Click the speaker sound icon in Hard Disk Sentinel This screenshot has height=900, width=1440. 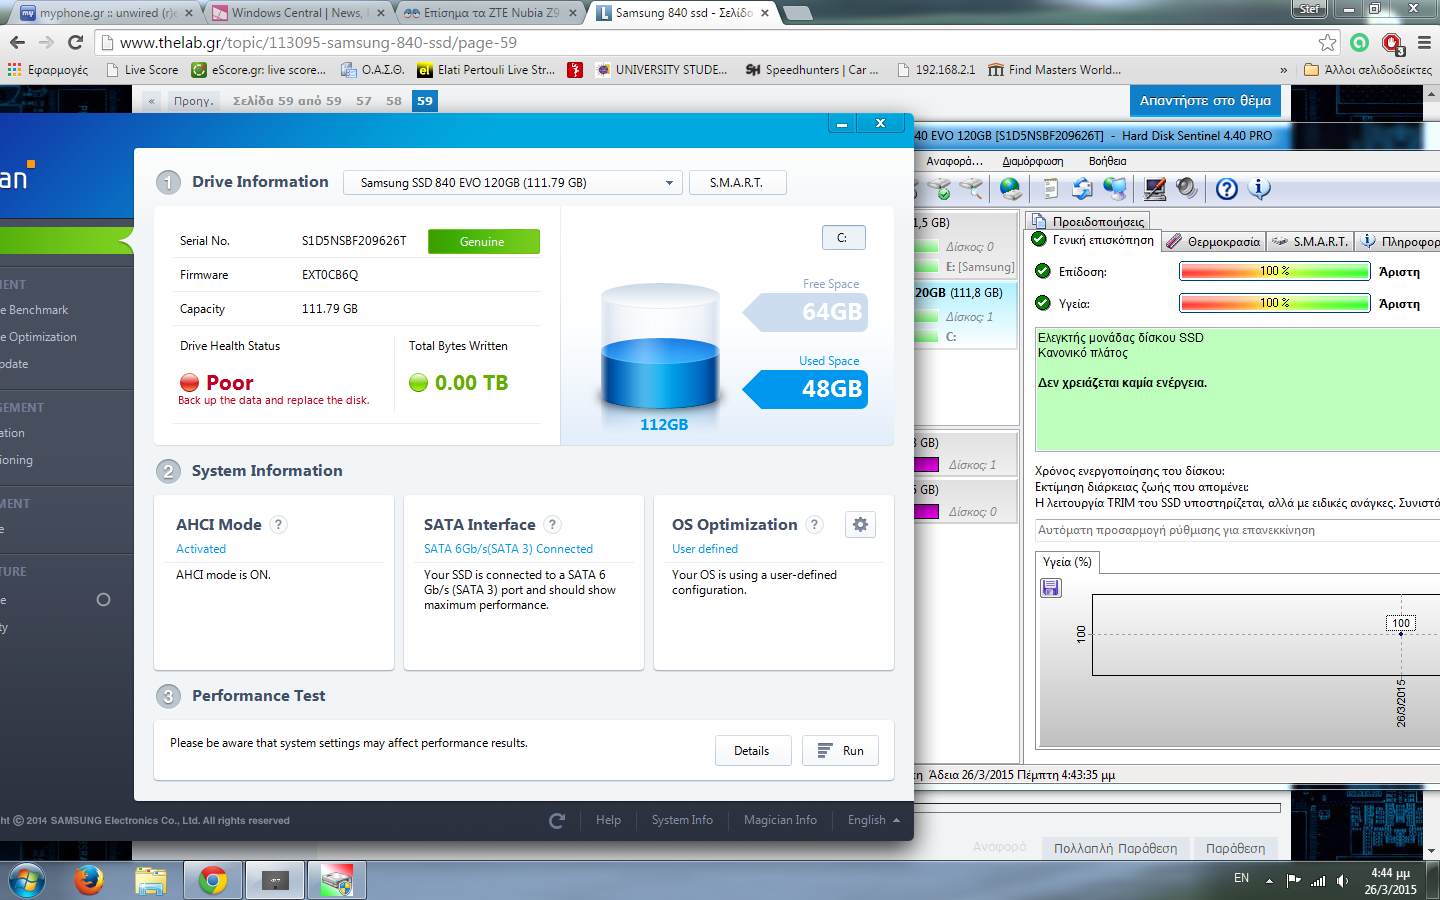tap(1186, 188)
